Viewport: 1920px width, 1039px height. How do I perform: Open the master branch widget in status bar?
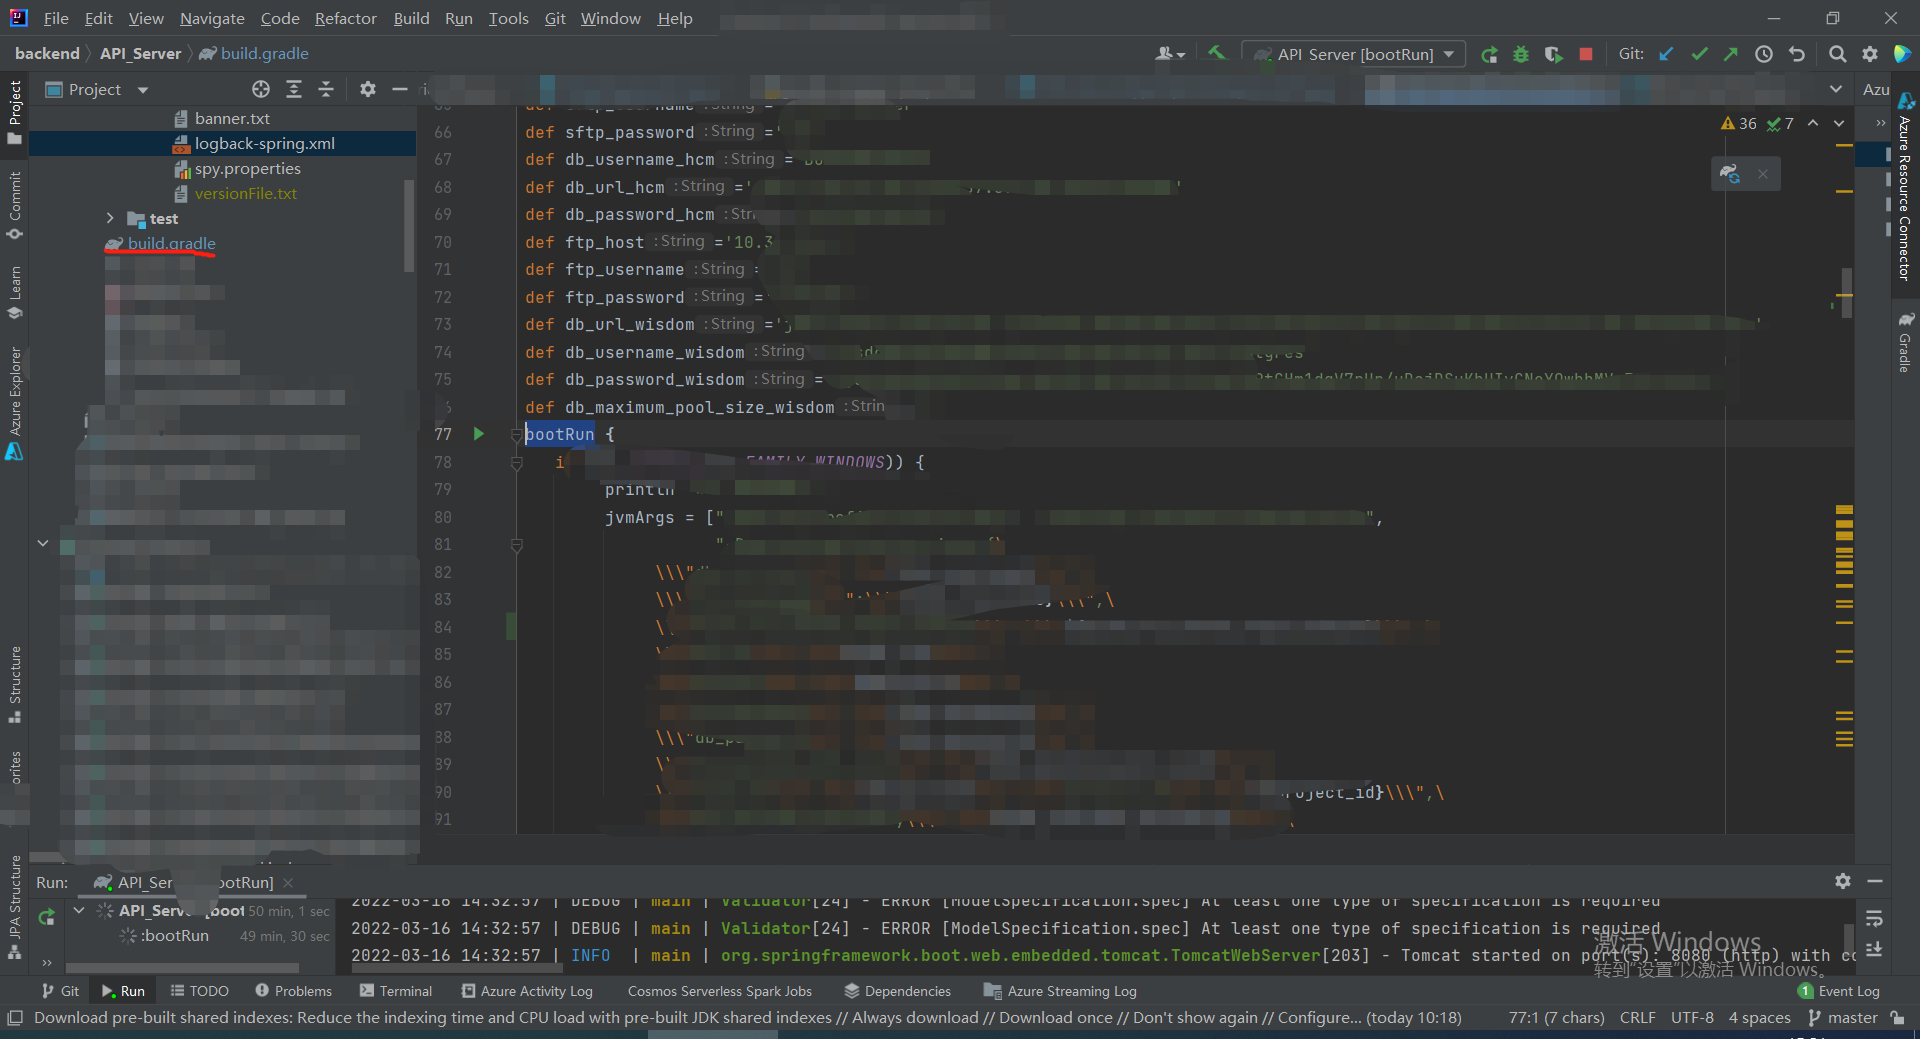click(1843, 1017)
